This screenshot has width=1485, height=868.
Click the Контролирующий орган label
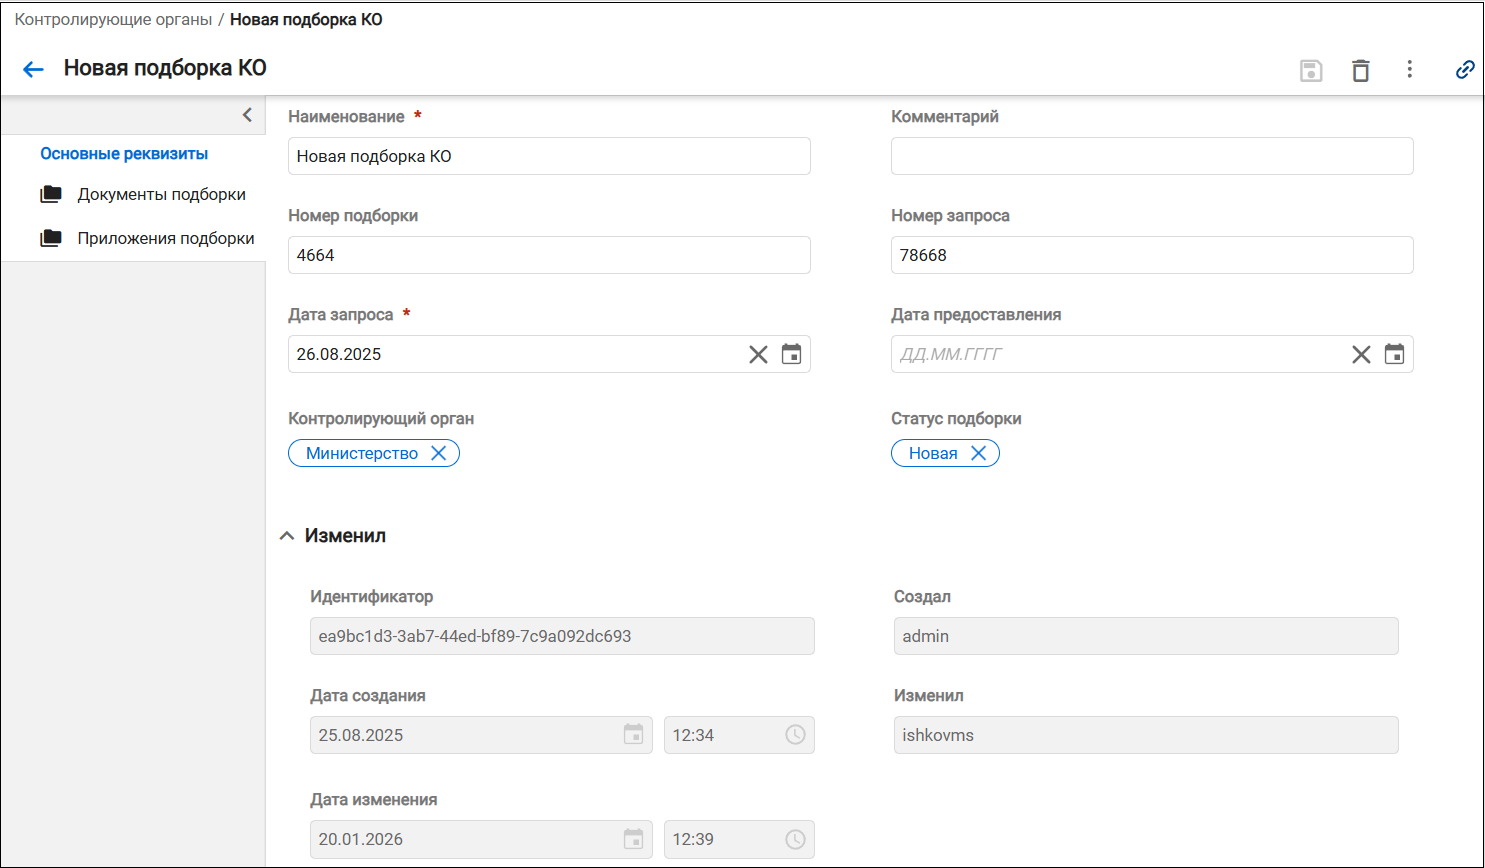pyautogui.click(x=381, y=418)
